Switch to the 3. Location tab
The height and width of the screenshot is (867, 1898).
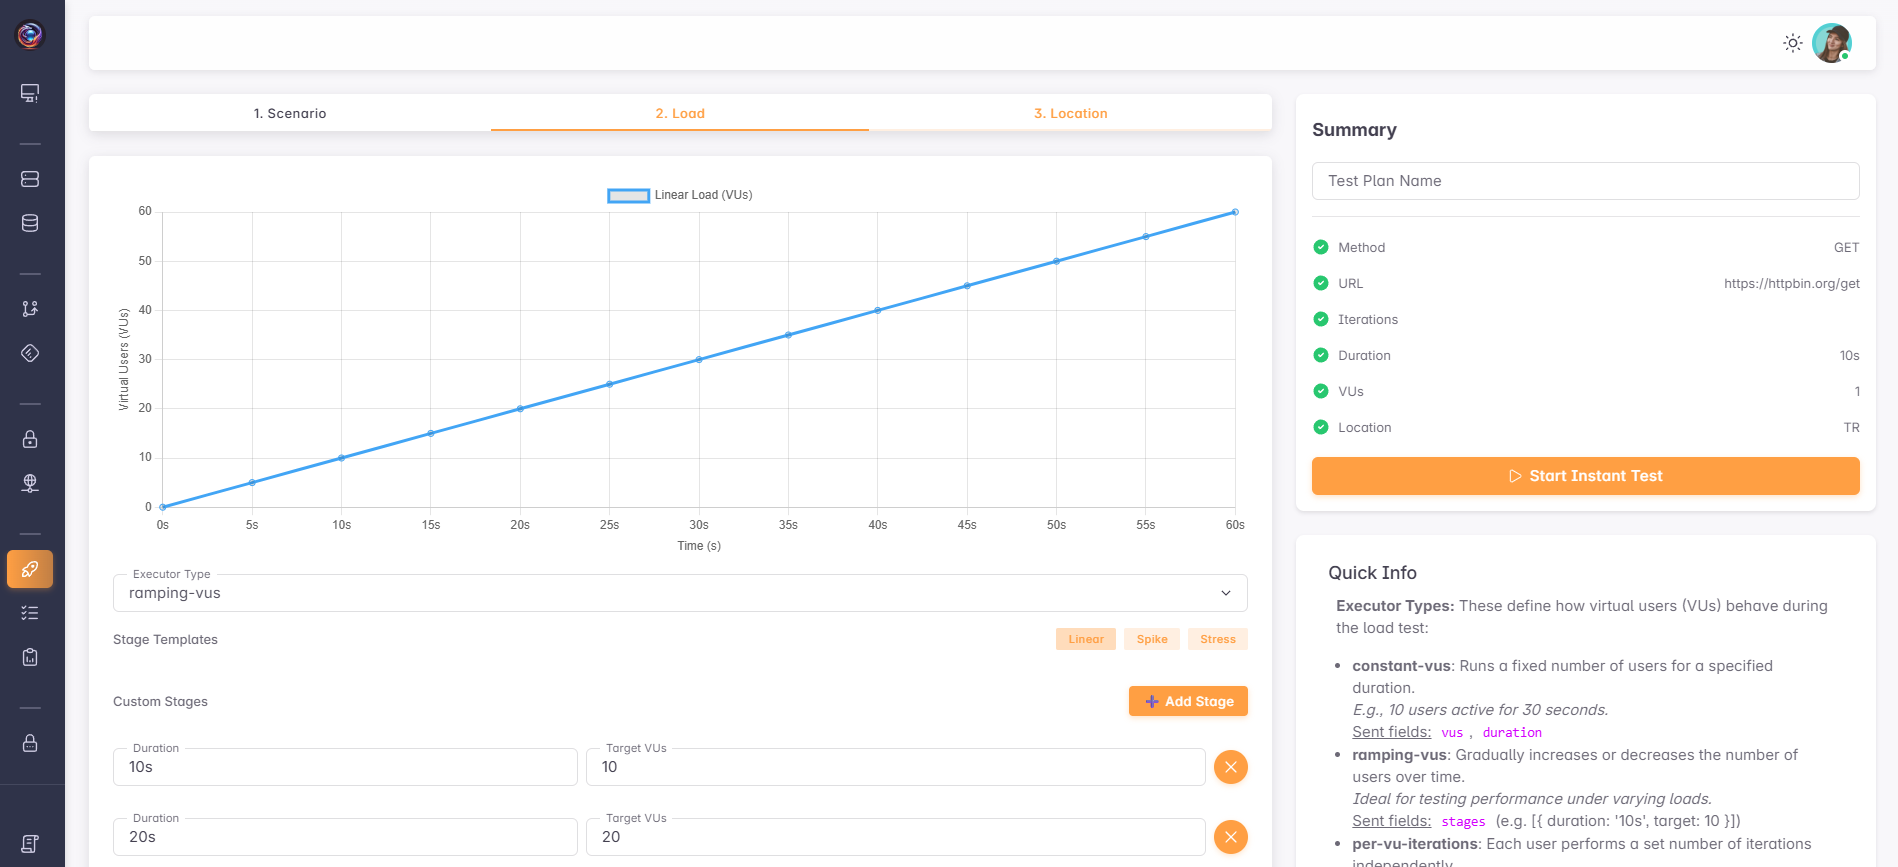[x=1070, y=113]
